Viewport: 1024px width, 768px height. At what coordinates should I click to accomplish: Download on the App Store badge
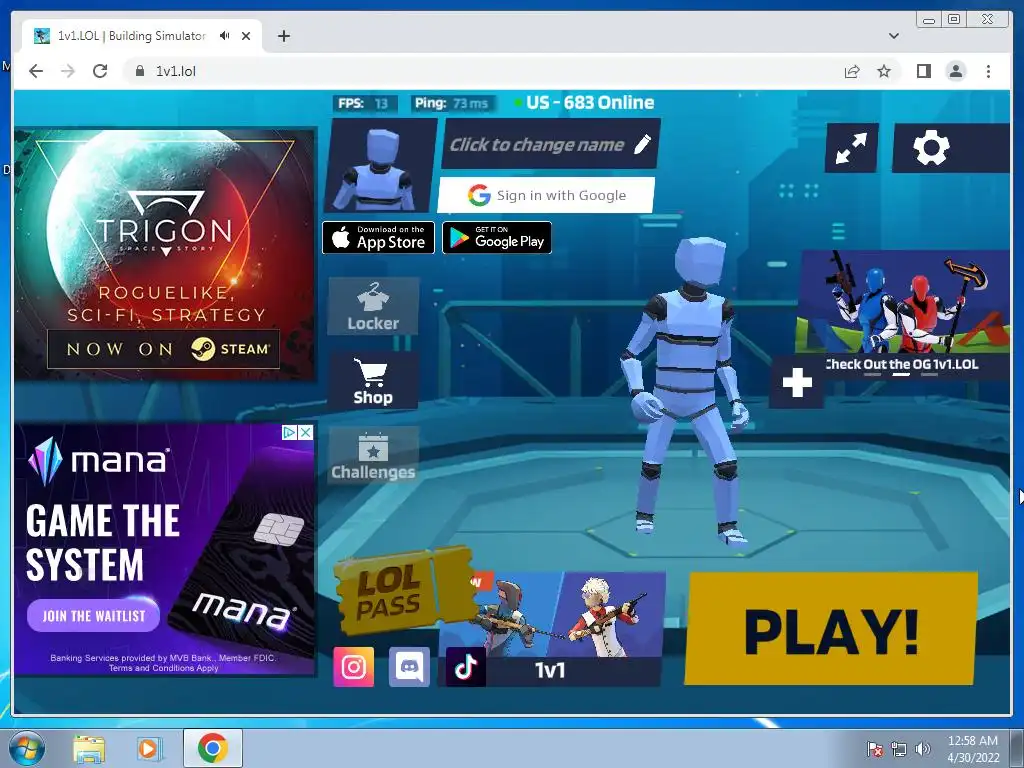[x=378, y=238]
